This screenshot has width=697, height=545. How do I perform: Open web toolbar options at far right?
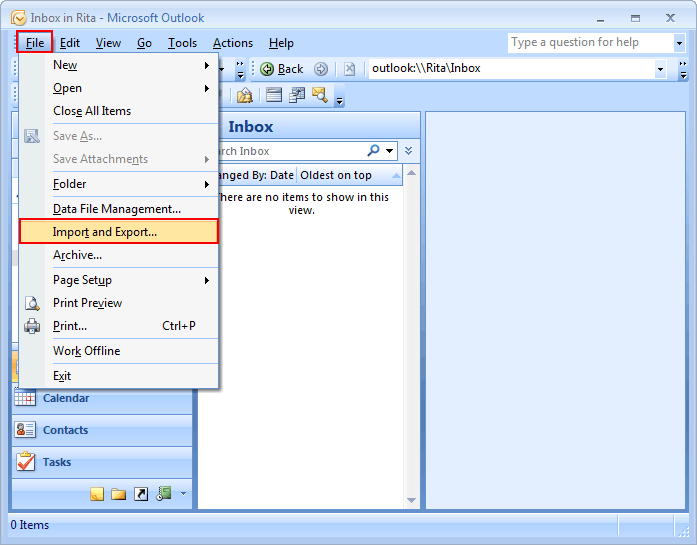[x=683, y=70]
